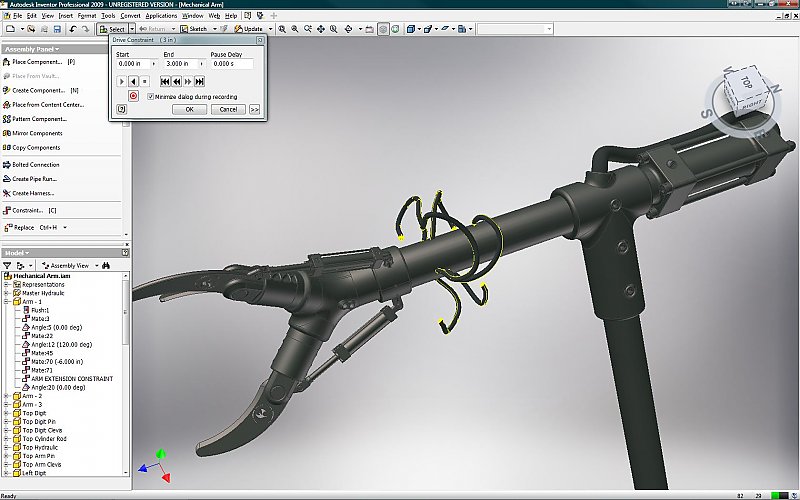Expand the Top Digit tree node
This screenshot has height=500, width=800.
click(x=7, y=413)
